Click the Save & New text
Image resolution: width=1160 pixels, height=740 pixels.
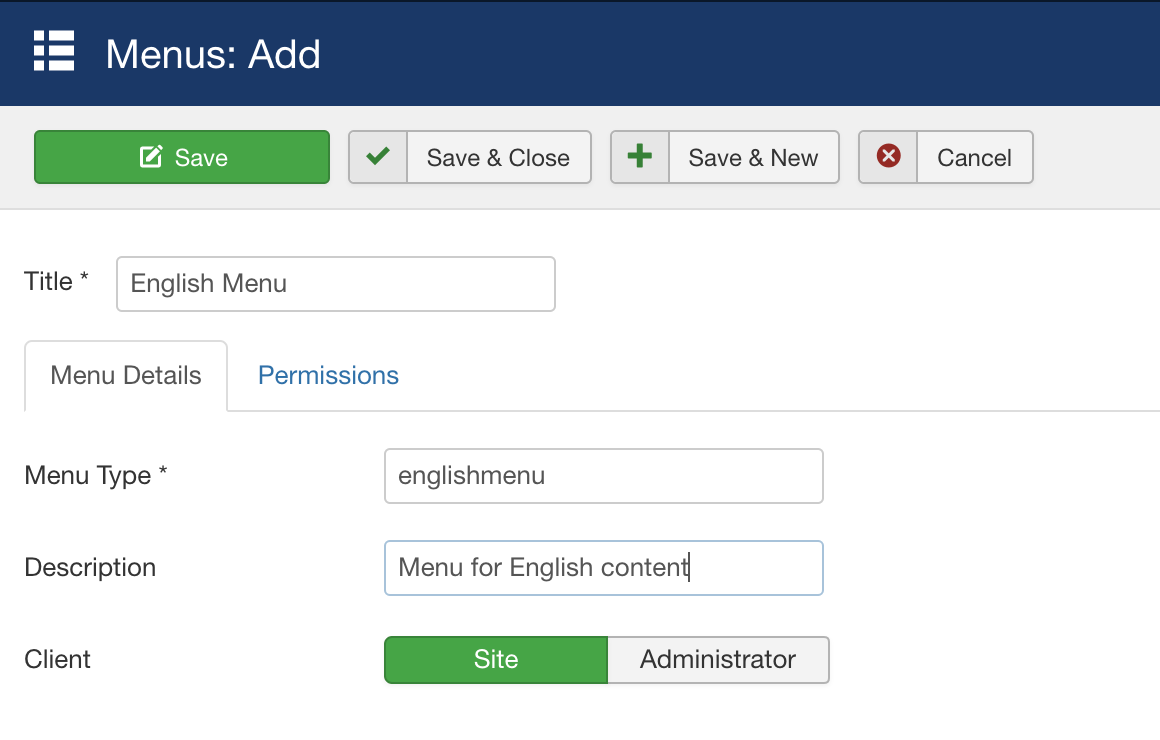coord(753,157)
